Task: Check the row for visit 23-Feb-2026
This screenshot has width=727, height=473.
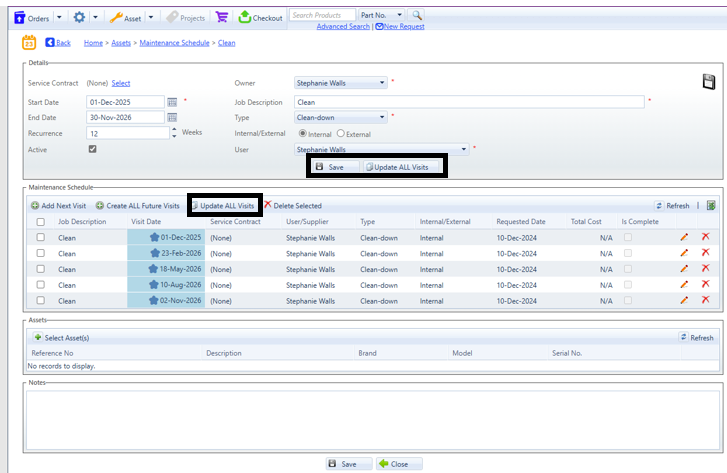Action: (41, 253)
